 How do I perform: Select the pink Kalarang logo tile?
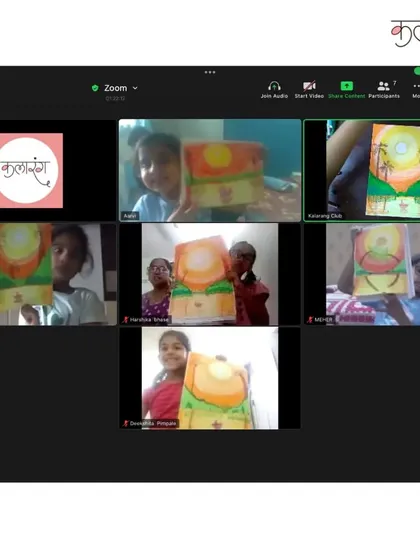(57, 170)
